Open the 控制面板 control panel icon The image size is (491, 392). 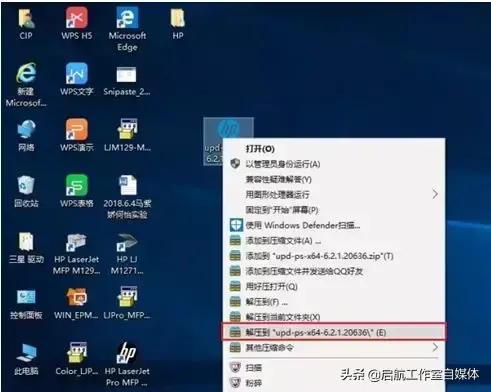tap(26, 304)
